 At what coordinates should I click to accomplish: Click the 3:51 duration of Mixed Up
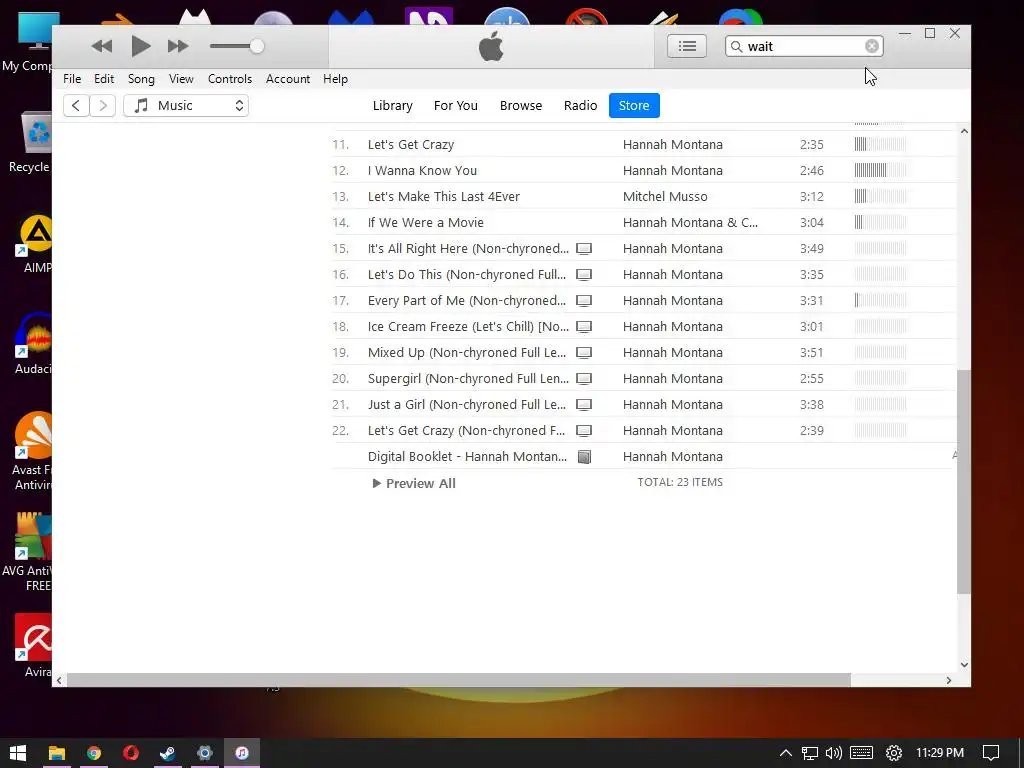(x=812, y=353)
